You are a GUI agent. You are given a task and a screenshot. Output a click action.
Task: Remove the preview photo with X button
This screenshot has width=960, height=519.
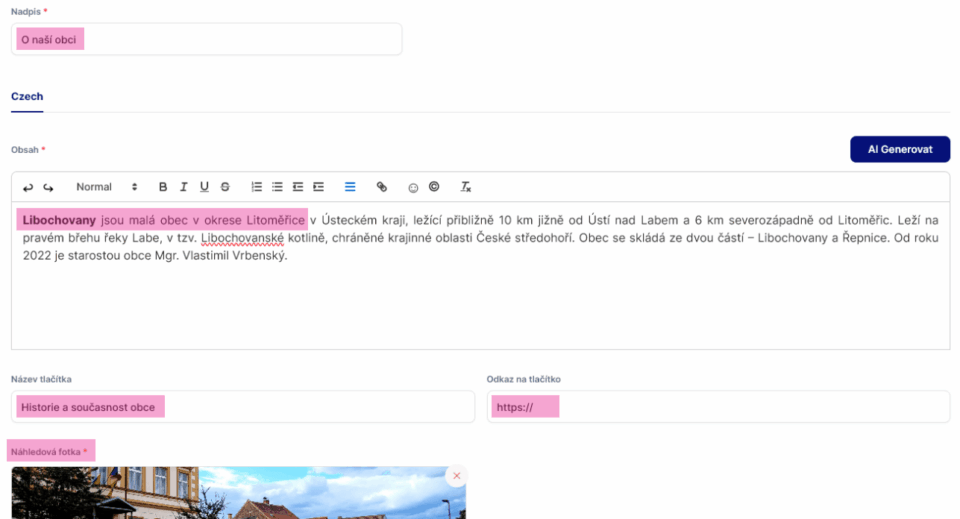456,476
